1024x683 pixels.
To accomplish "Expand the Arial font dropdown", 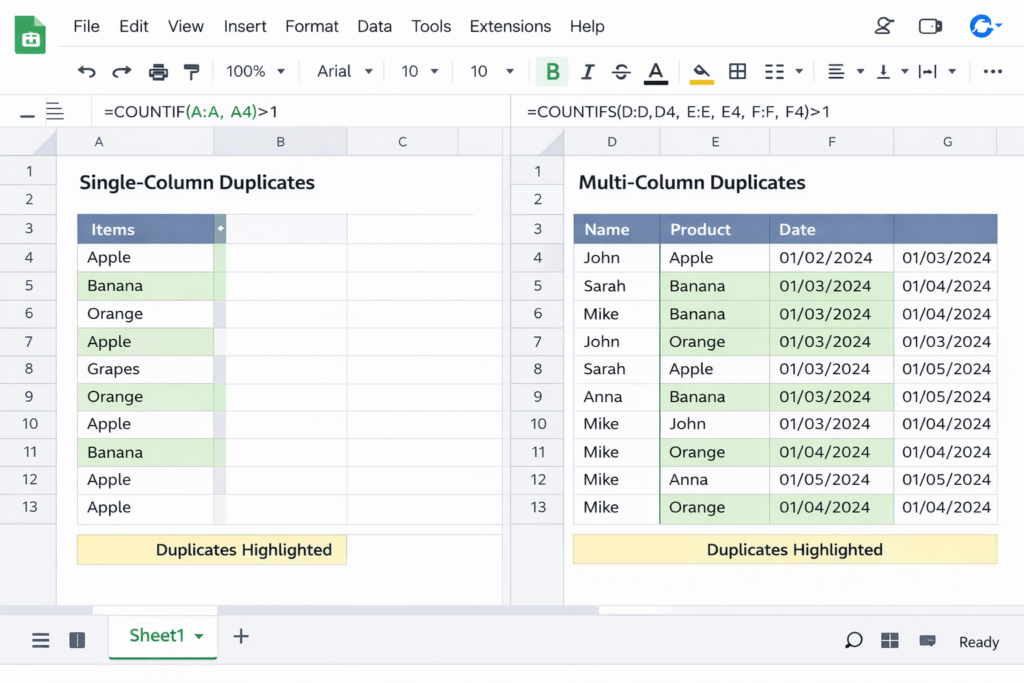I will (x=344, y=71).
